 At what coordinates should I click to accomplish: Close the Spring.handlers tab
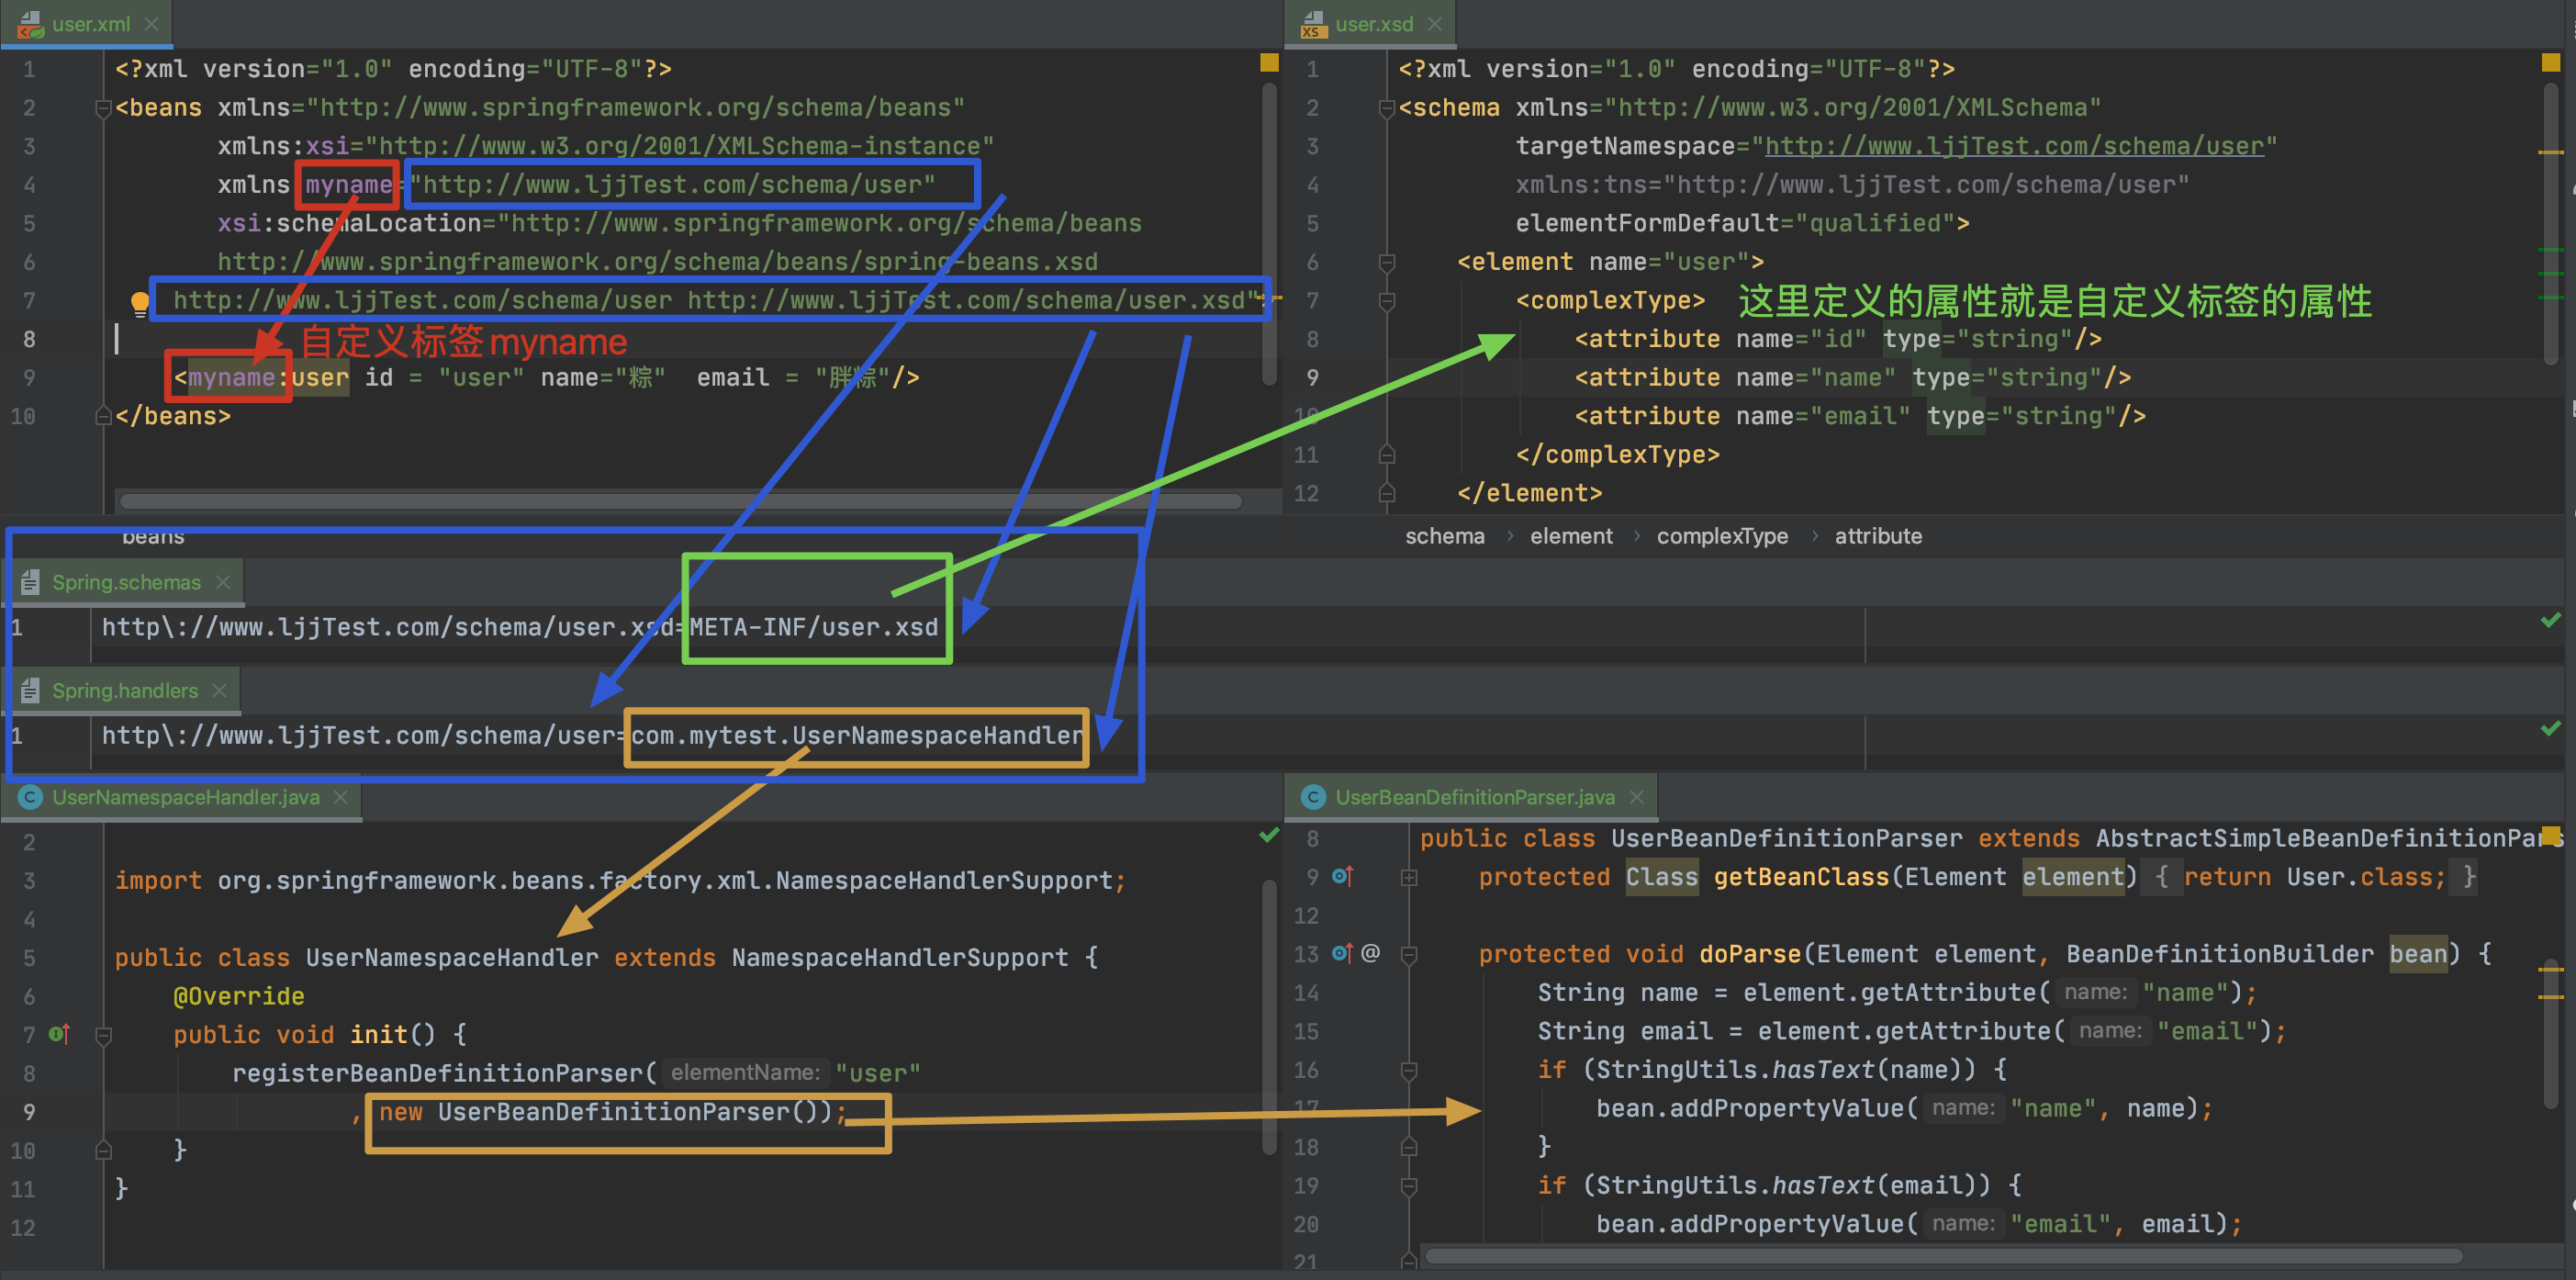[x=220, y=691]
